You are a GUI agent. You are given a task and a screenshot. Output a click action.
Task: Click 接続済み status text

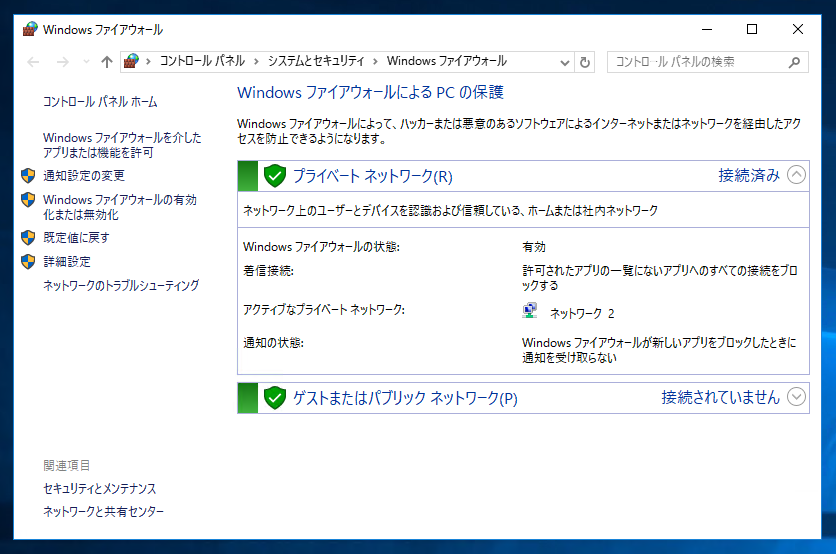pyautogui.click(x=749, y=175)
